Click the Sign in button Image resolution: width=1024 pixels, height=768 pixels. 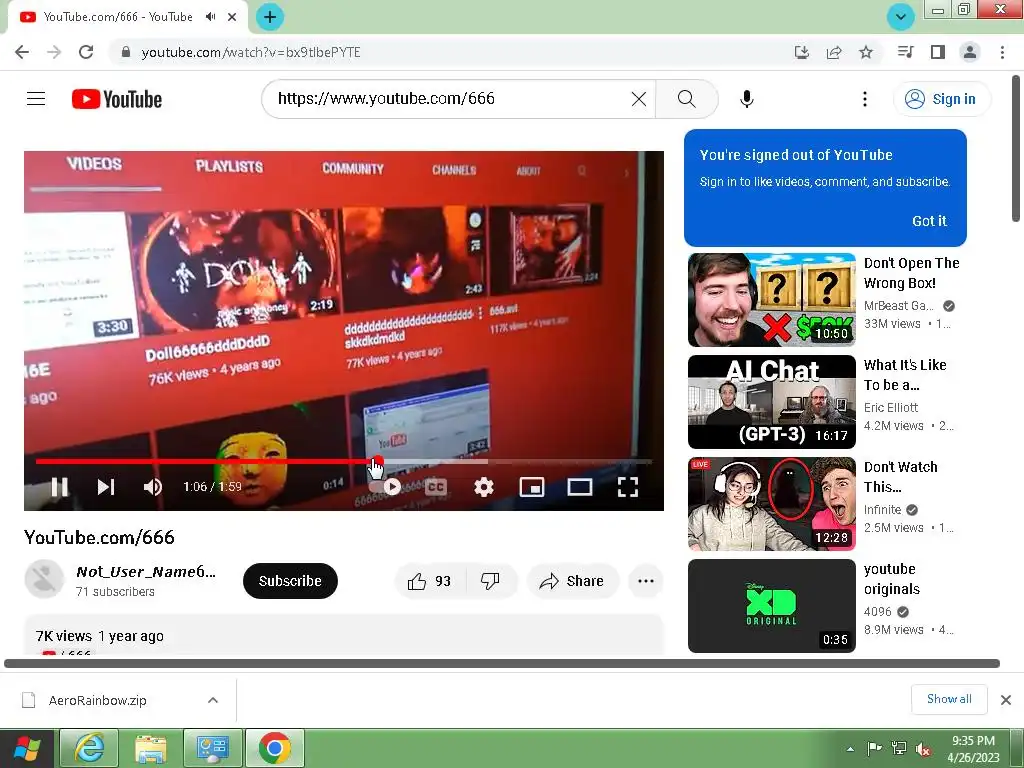click(x=941, y=99)
